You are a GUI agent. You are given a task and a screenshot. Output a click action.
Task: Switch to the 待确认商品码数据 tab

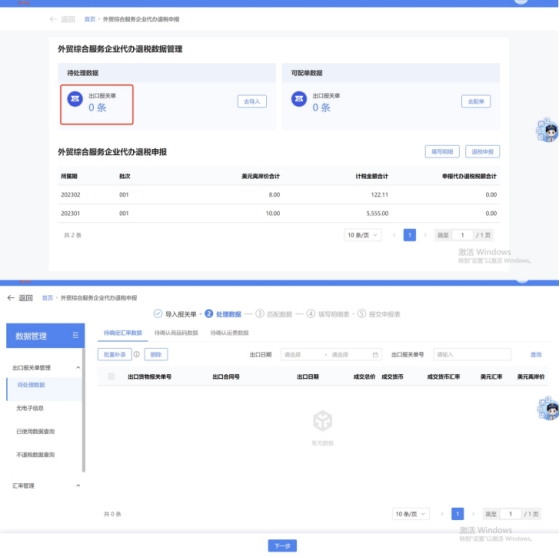point(176,333)
